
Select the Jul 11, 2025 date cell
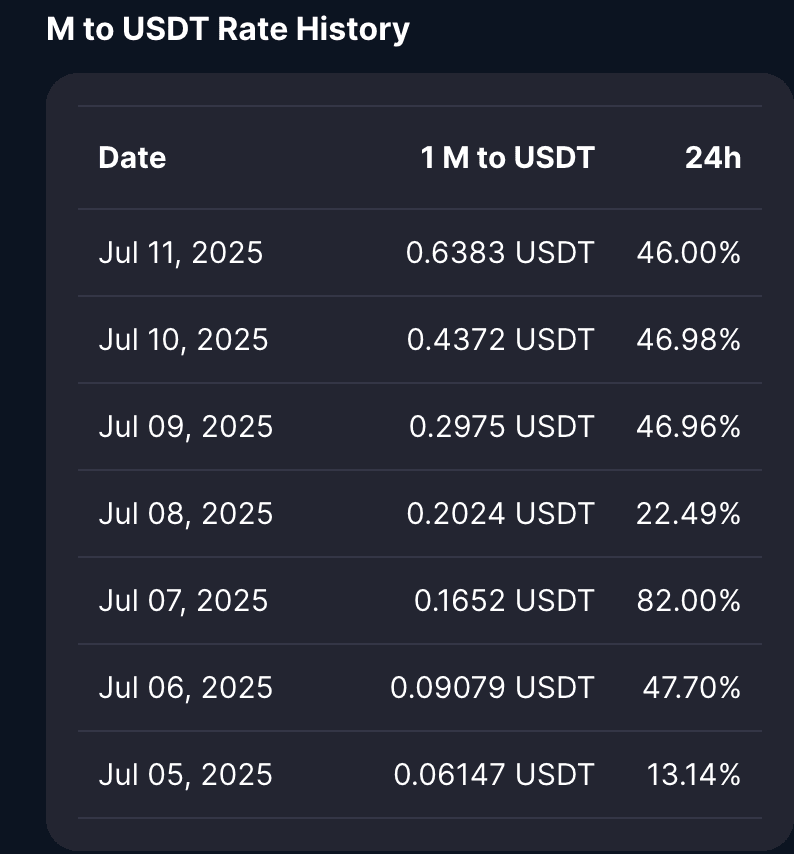coord(181,253)
